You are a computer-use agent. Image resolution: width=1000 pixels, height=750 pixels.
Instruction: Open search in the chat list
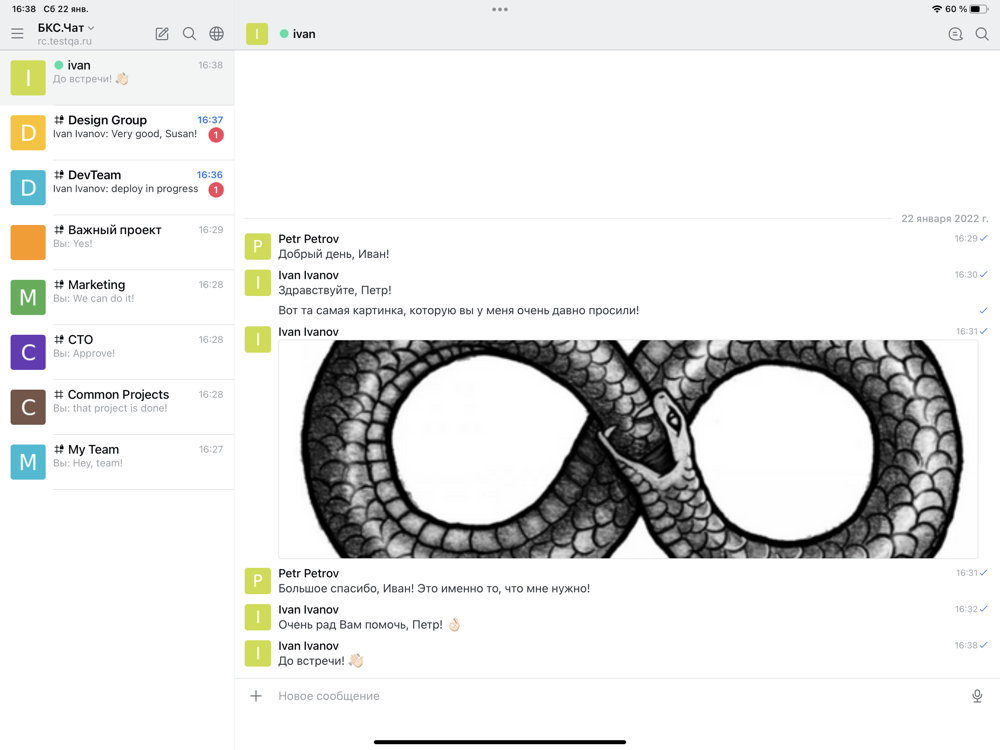pyautogui.click(x=189, y=34)
